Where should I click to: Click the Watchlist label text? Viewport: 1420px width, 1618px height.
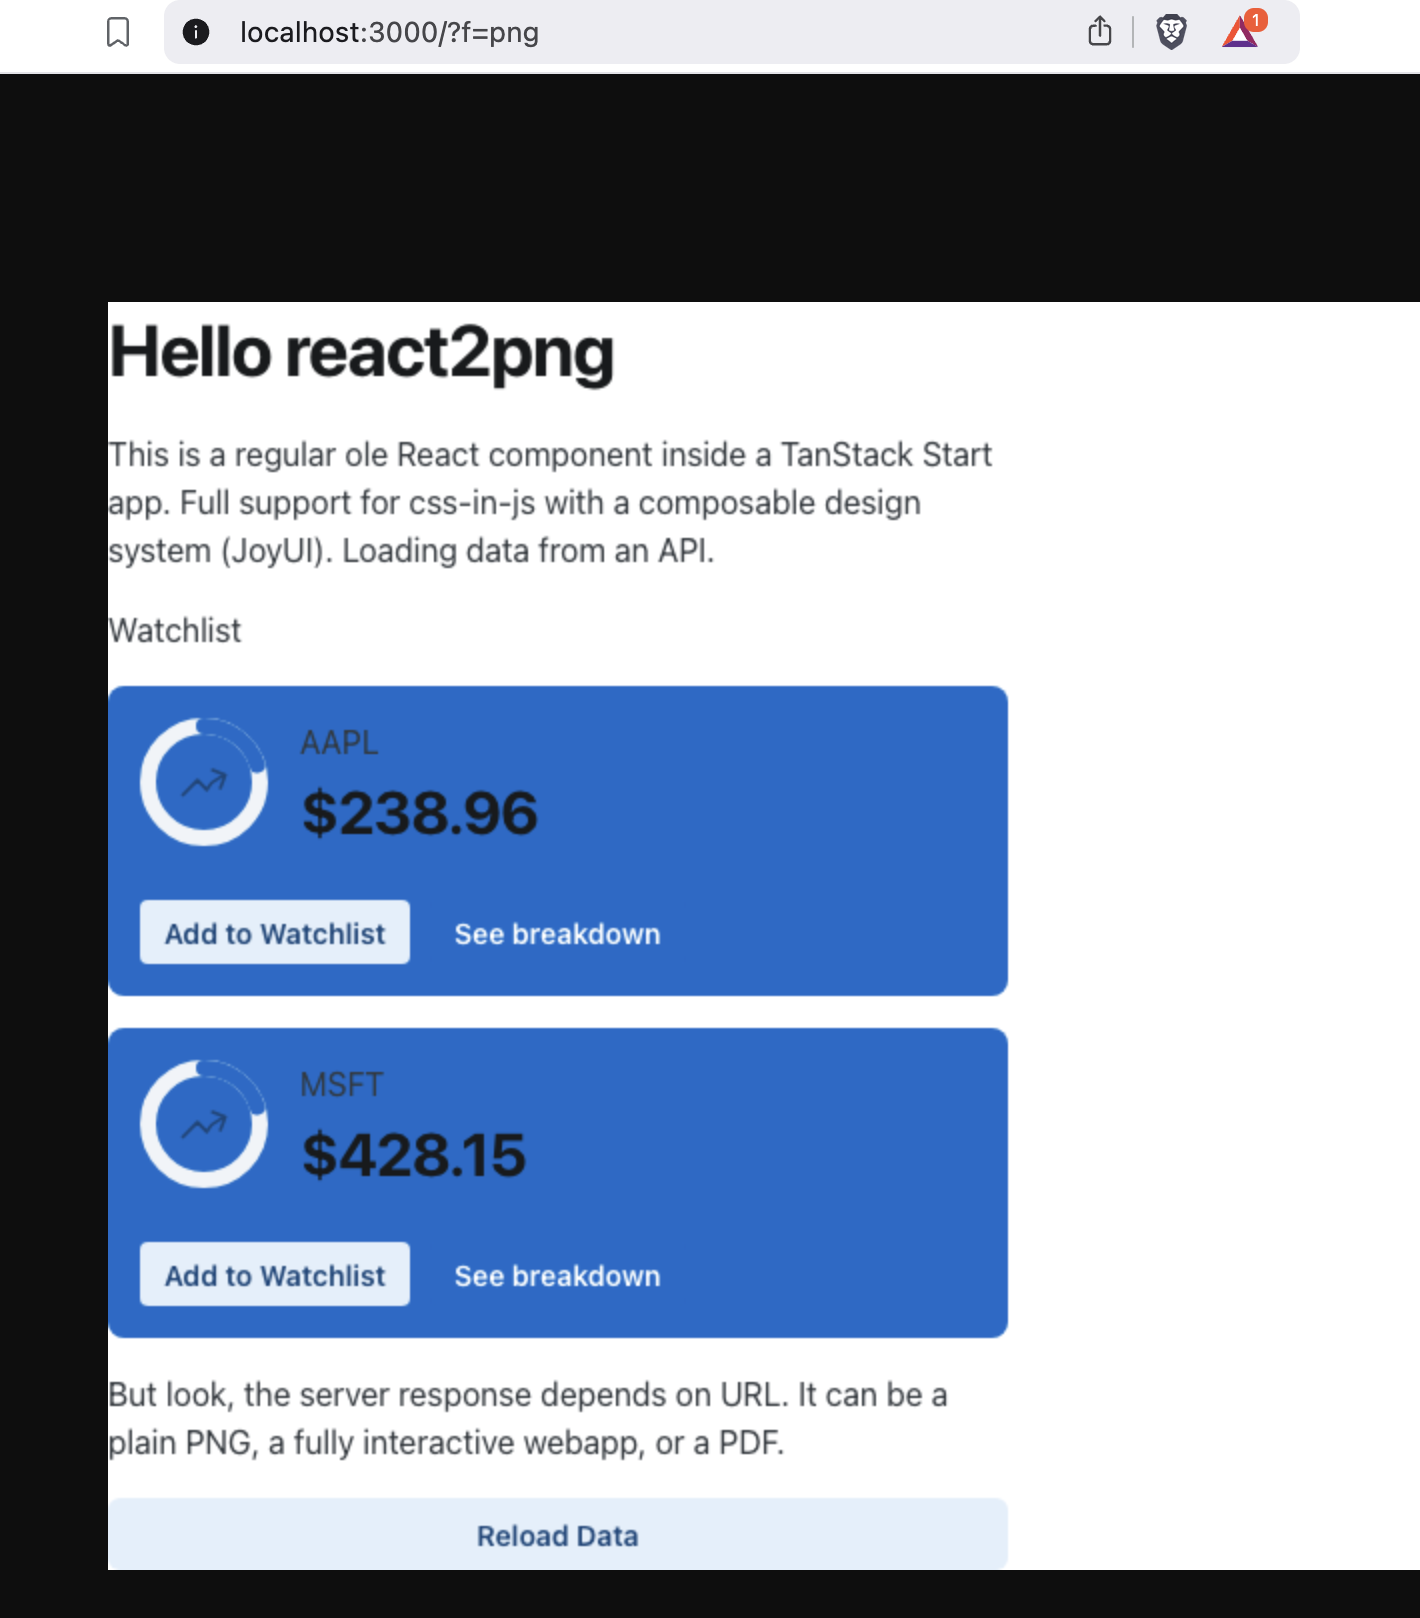click(175, 631)
